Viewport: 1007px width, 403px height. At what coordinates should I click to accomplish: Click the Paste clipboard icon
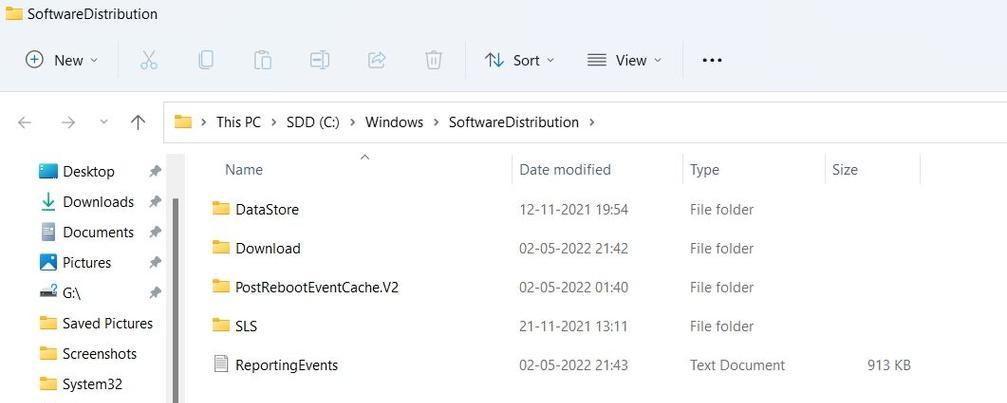coord(263,60)
